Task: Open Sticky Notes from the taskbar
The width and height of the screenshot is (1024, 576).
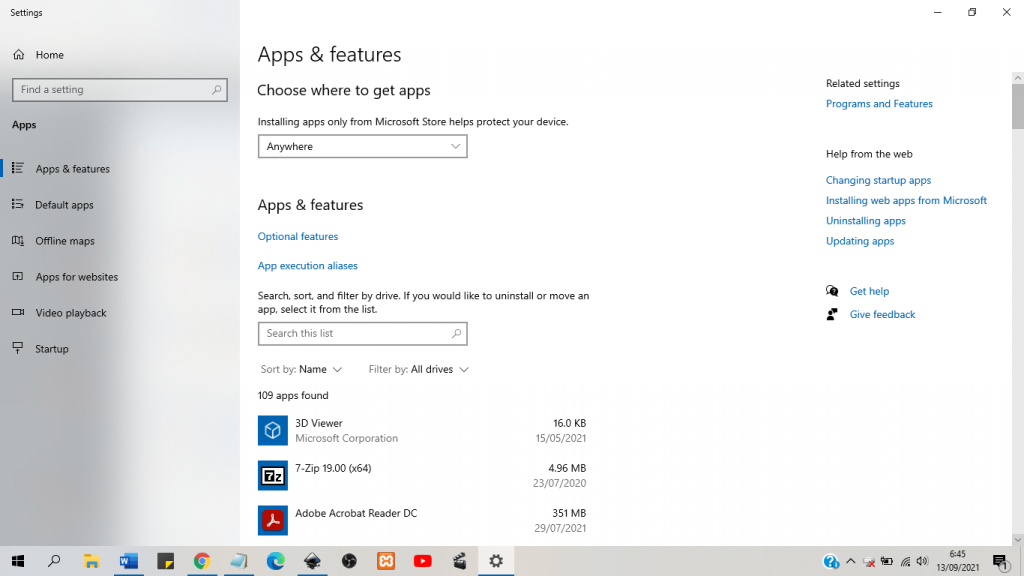Action: (x=165, y=561)
